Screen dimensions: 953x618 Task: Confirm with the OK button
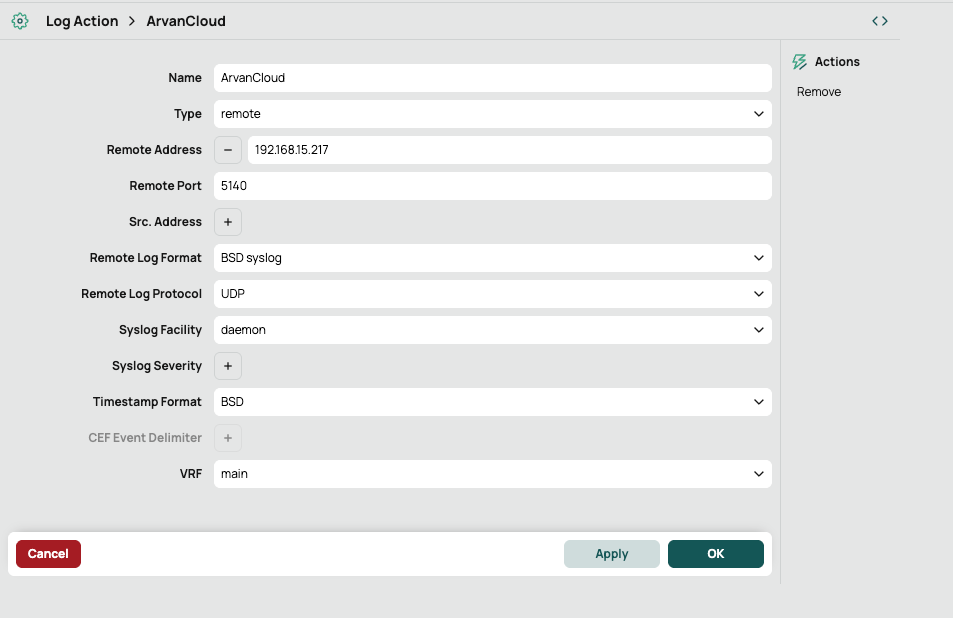715,554
